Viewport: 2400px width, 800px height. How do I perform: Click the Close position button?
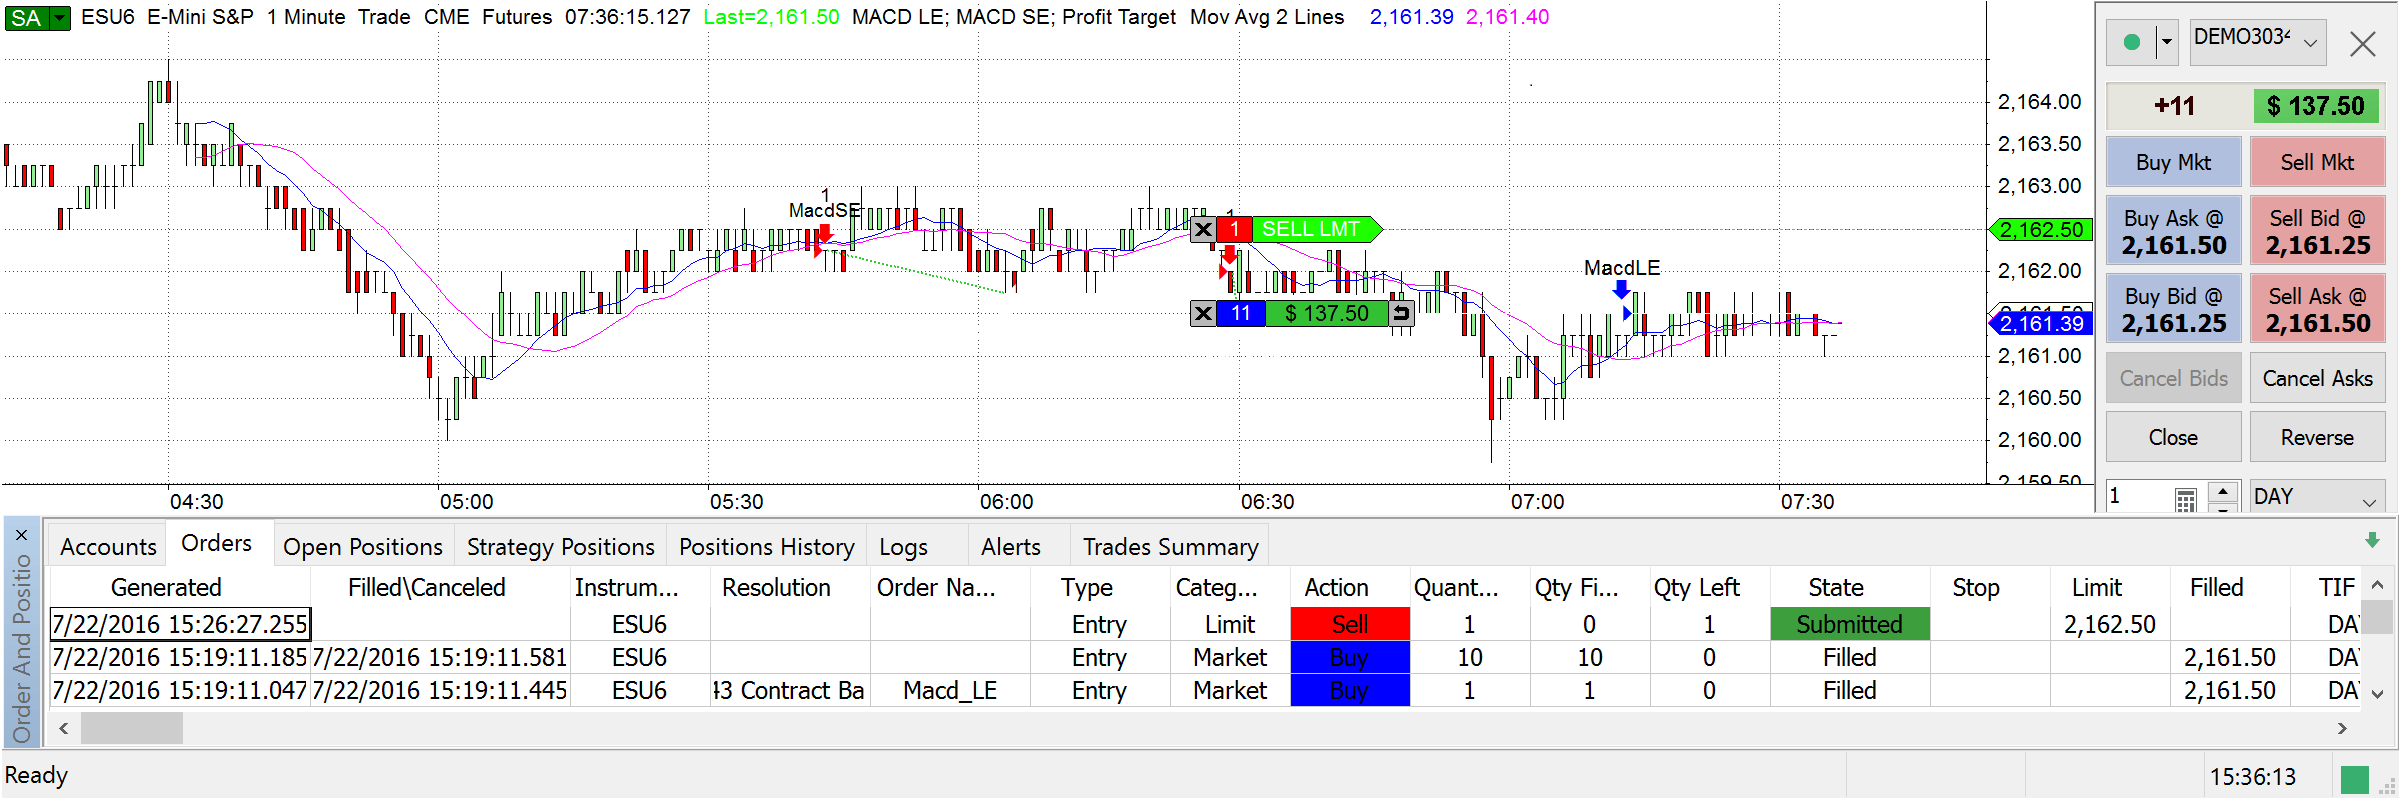point(2173,437)
